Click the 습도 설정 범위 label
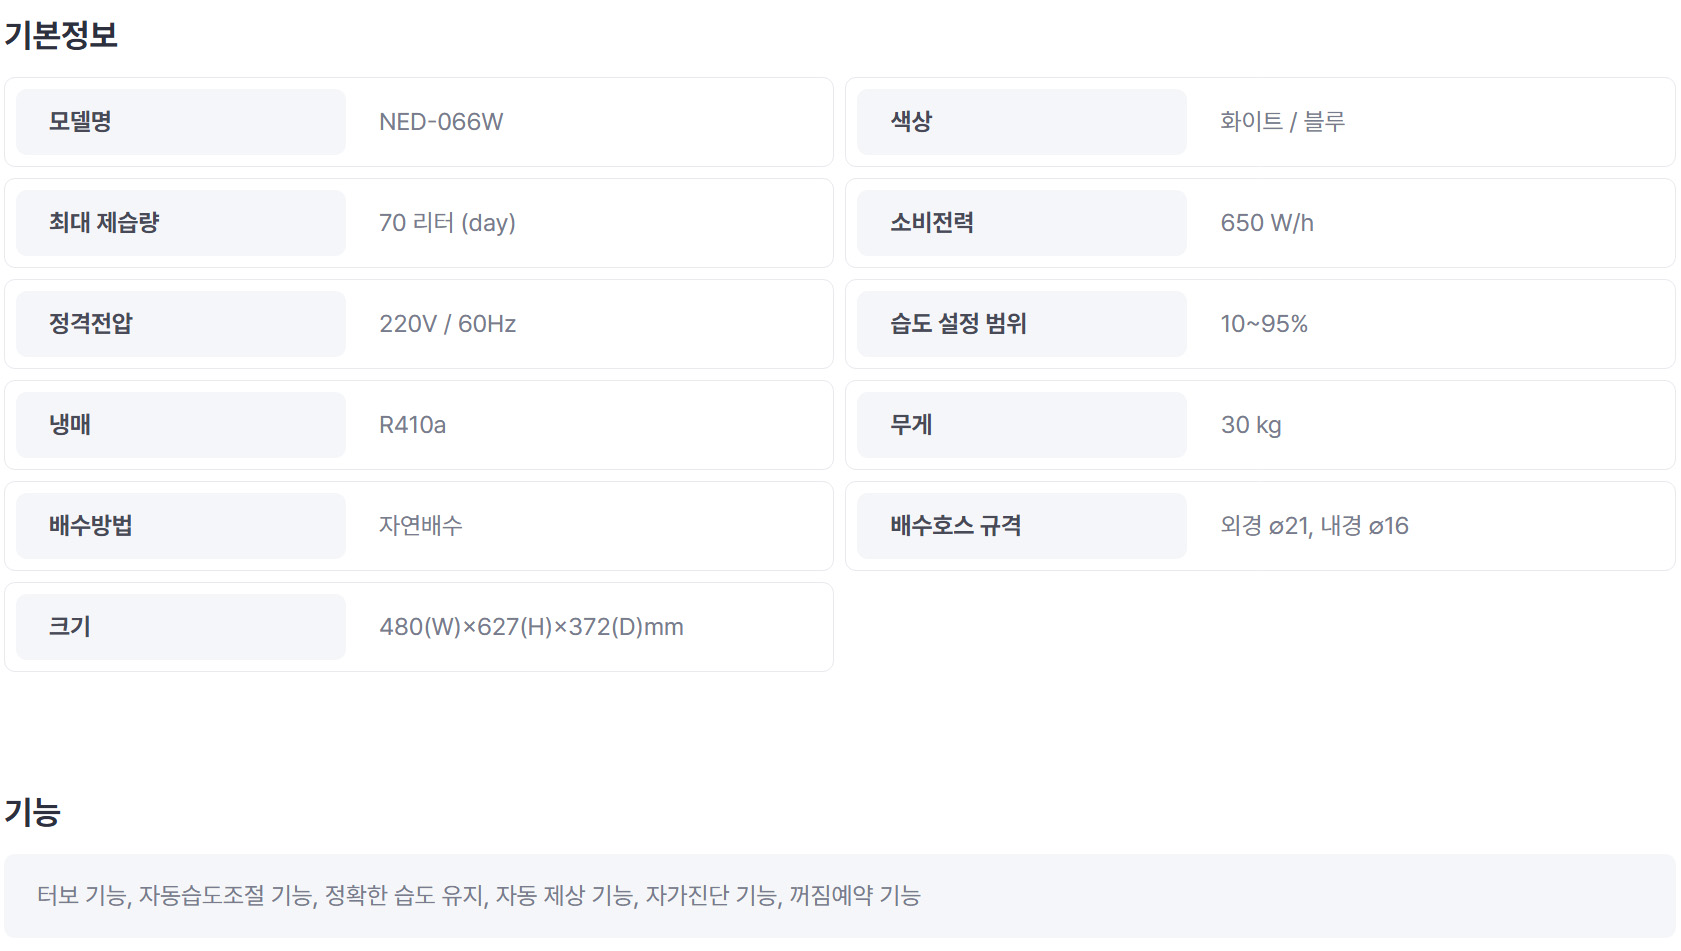The width and height of the screenshot is (1681, 951). (x=958, y=324)
